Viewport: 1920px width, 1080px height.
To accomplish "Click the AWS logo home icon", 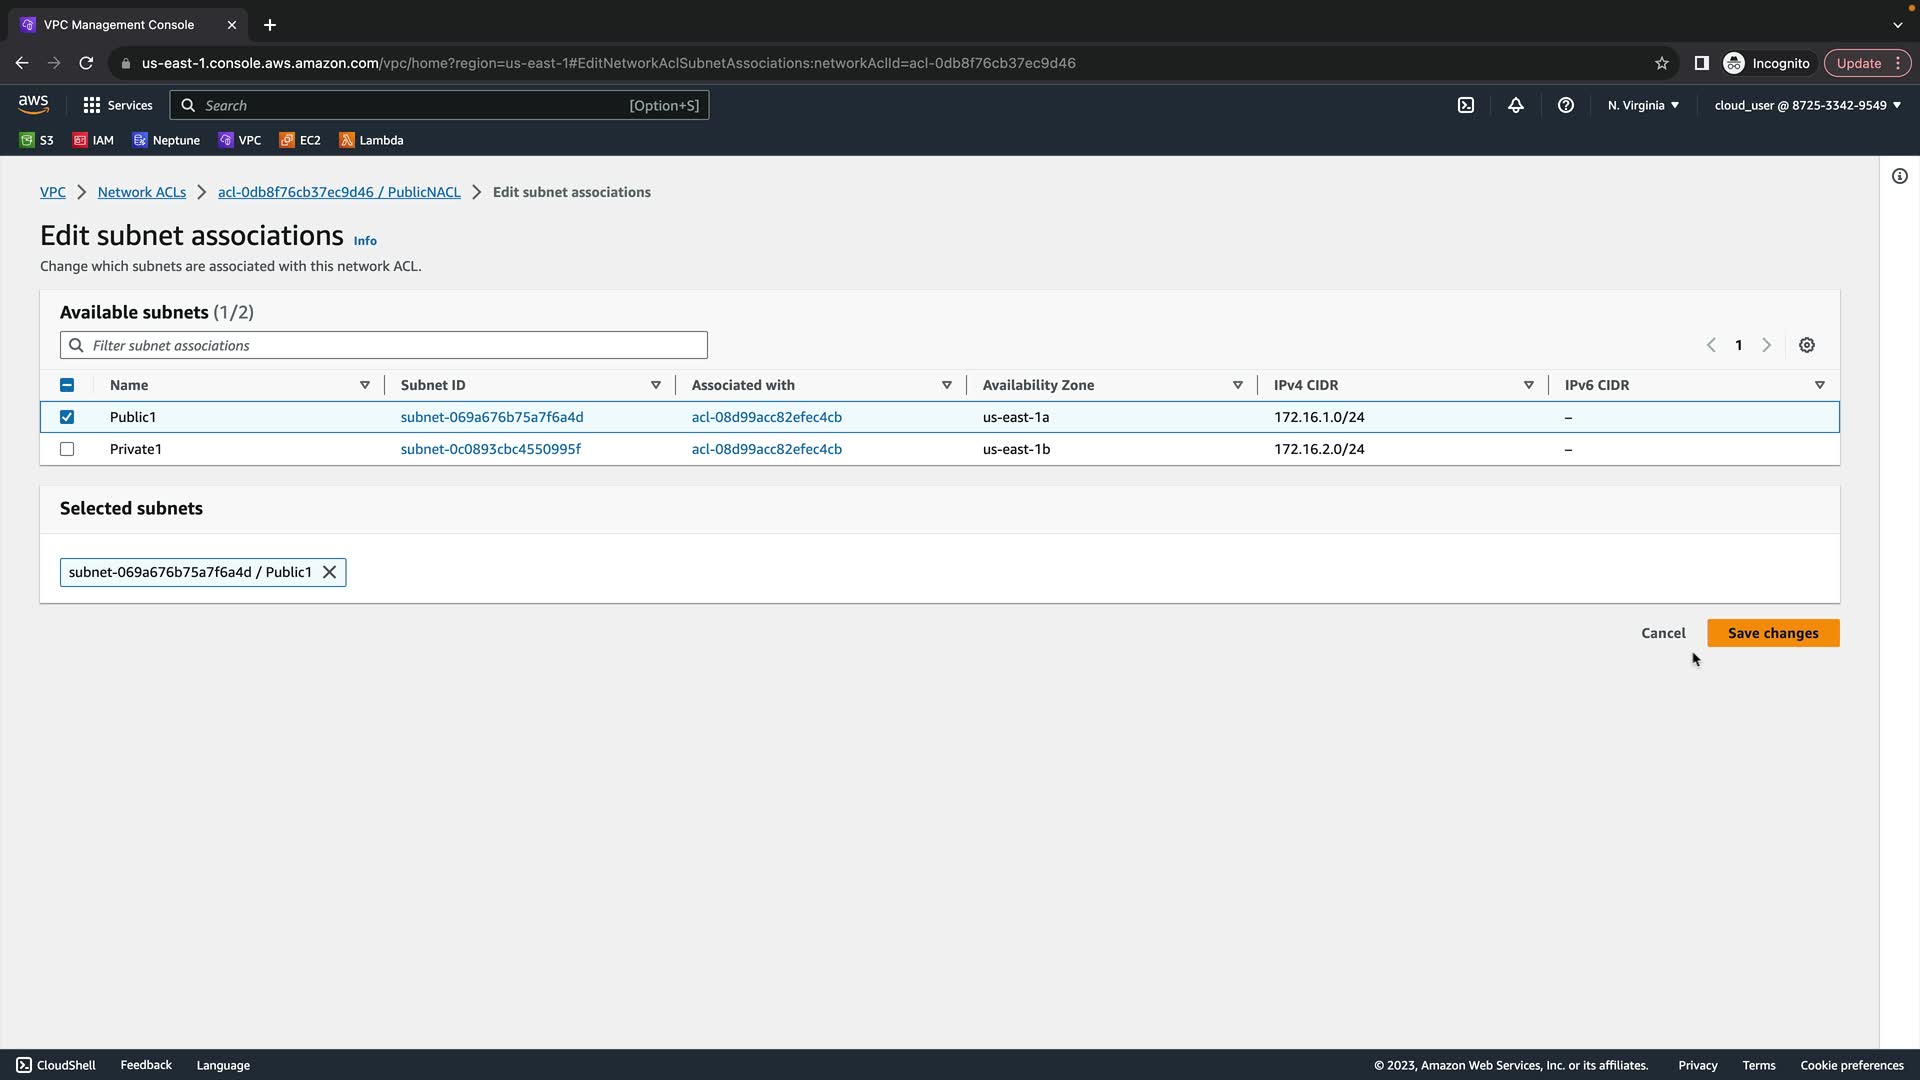I will click(x=33, y=104).
